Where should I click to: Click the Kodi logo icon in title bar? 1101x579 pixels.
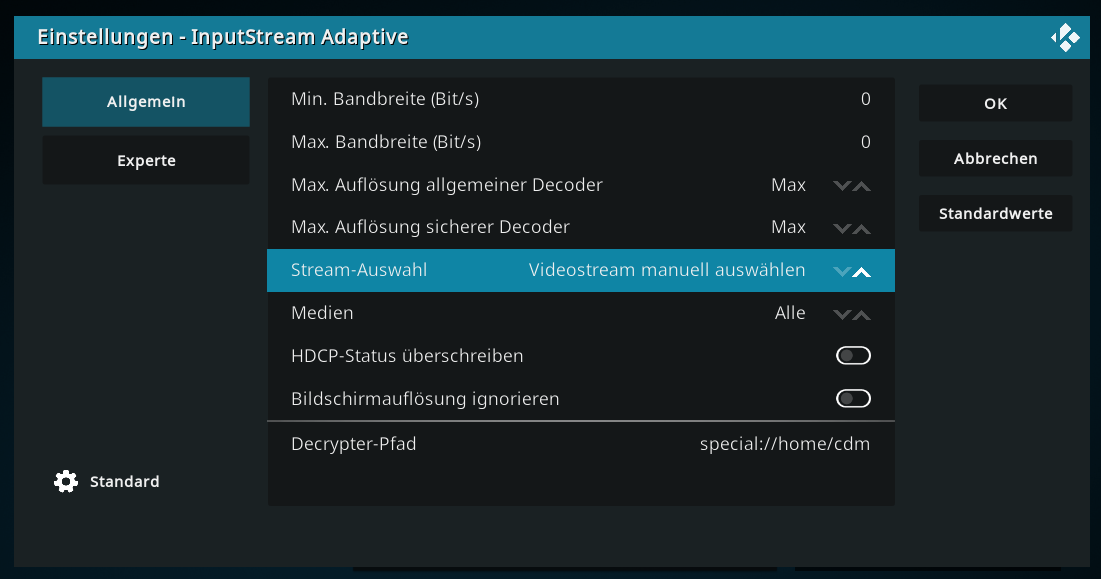(1064, 37)
